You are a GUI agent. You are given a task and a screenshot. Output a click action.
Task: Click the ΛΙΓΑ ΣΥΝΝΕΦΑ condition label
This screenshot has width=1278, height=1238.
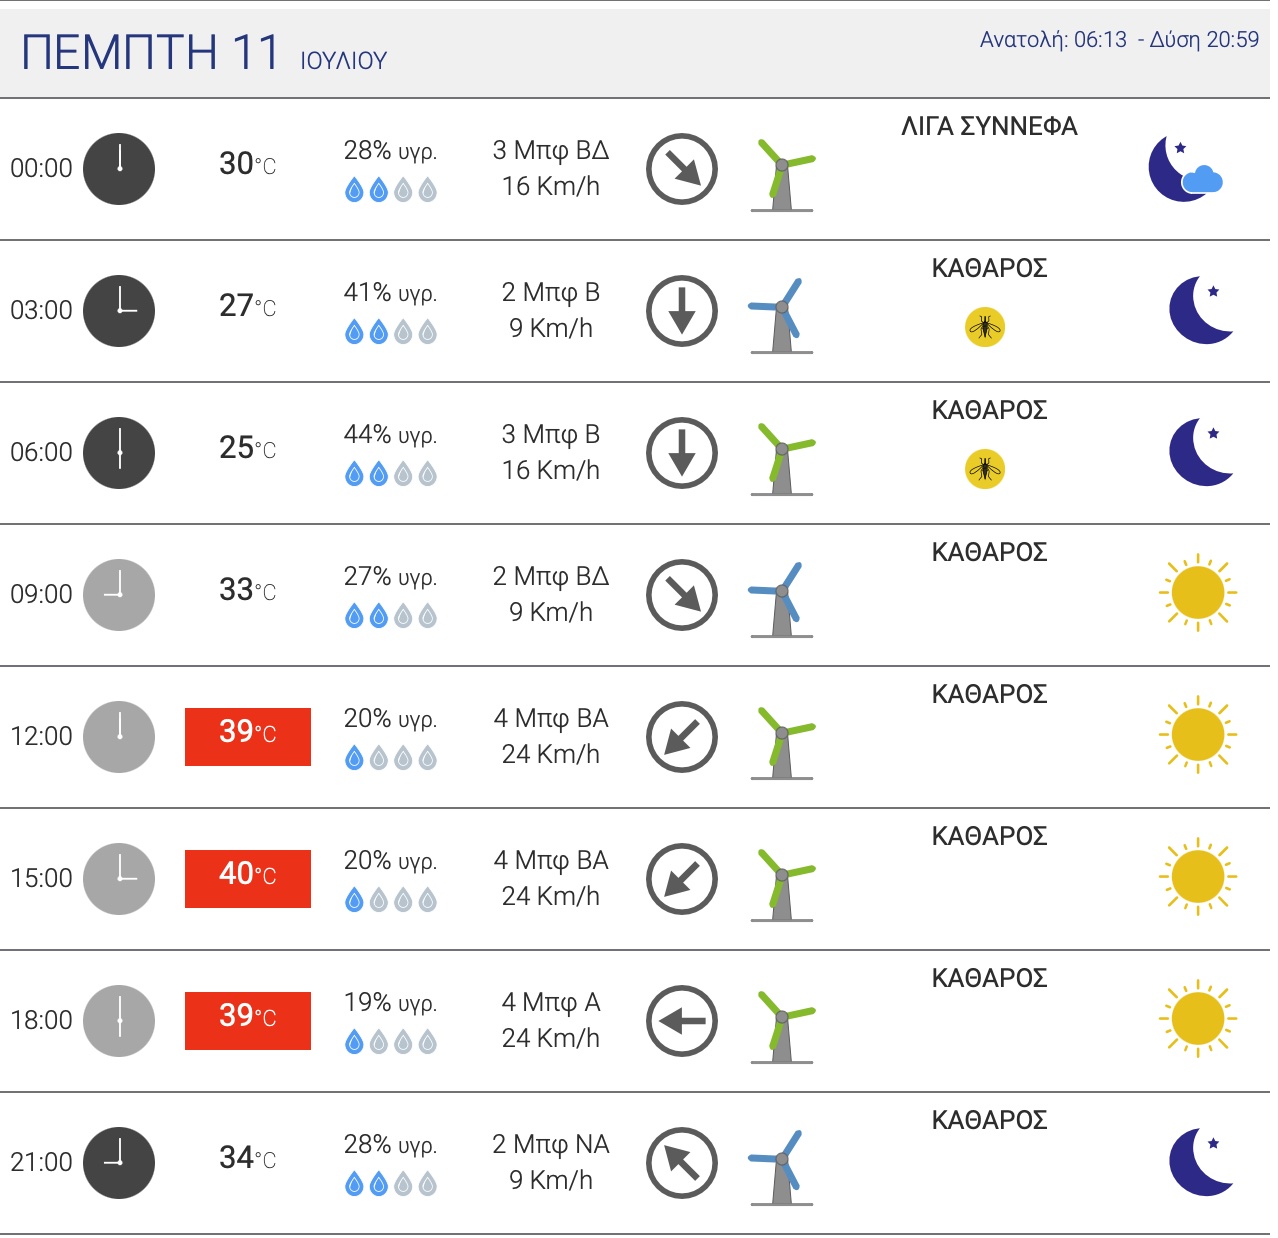coord(989,127)
